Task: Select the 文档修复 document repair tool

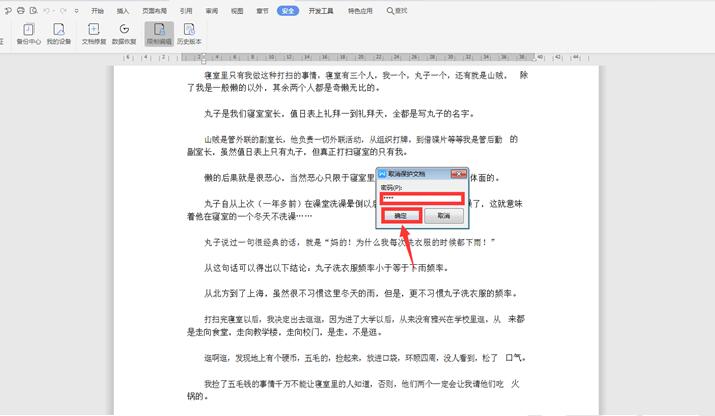Action: (x=94, y=34)
